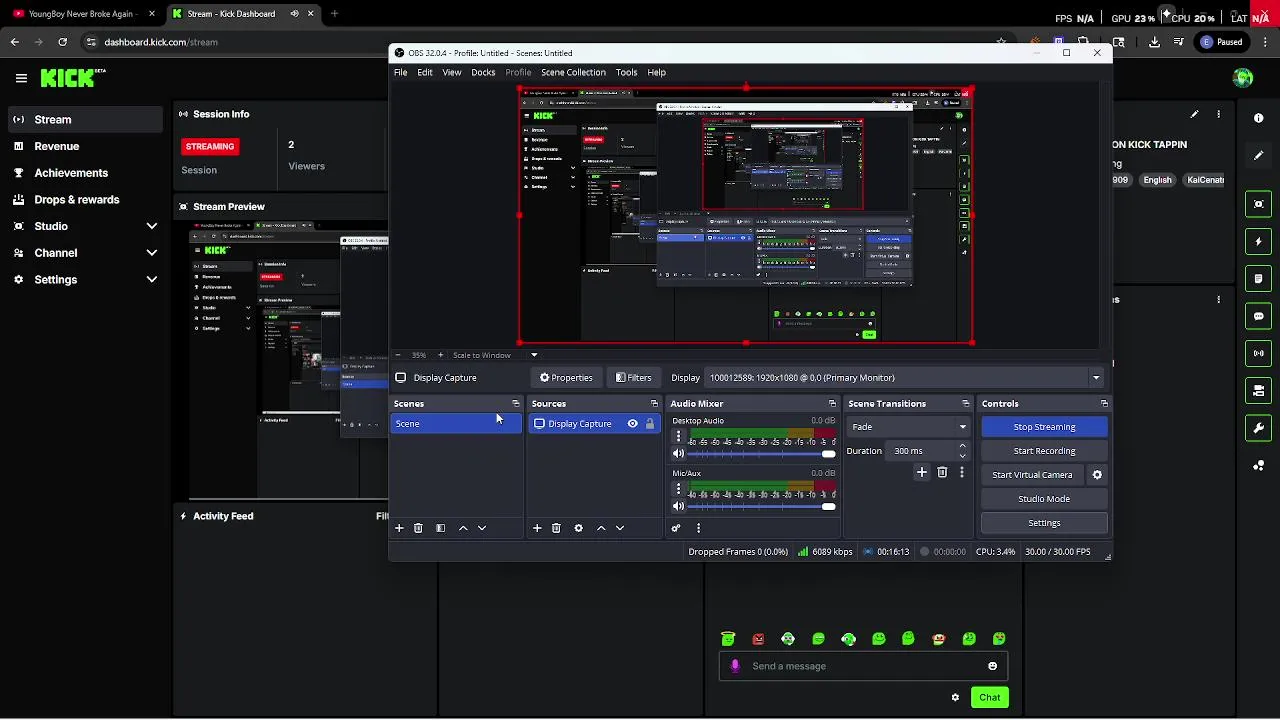Click the angry red emote

pos(758,639)
